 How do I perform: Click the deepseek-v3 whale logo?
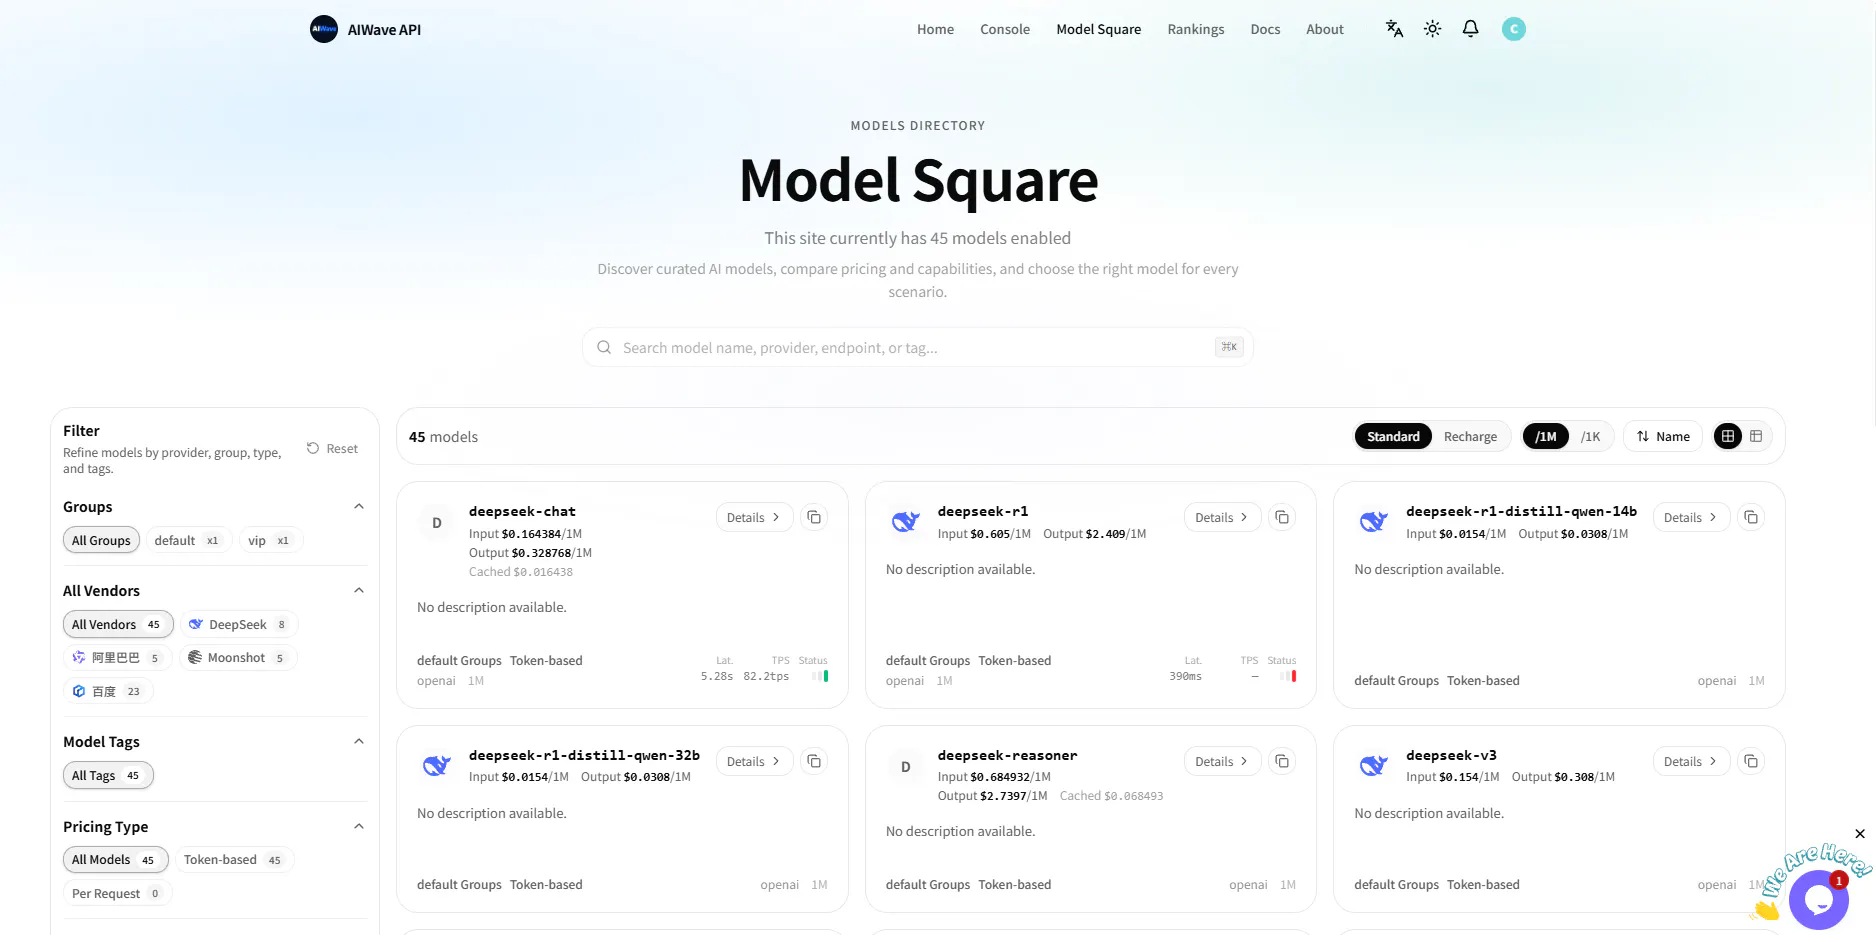[x=1374, y=765]
